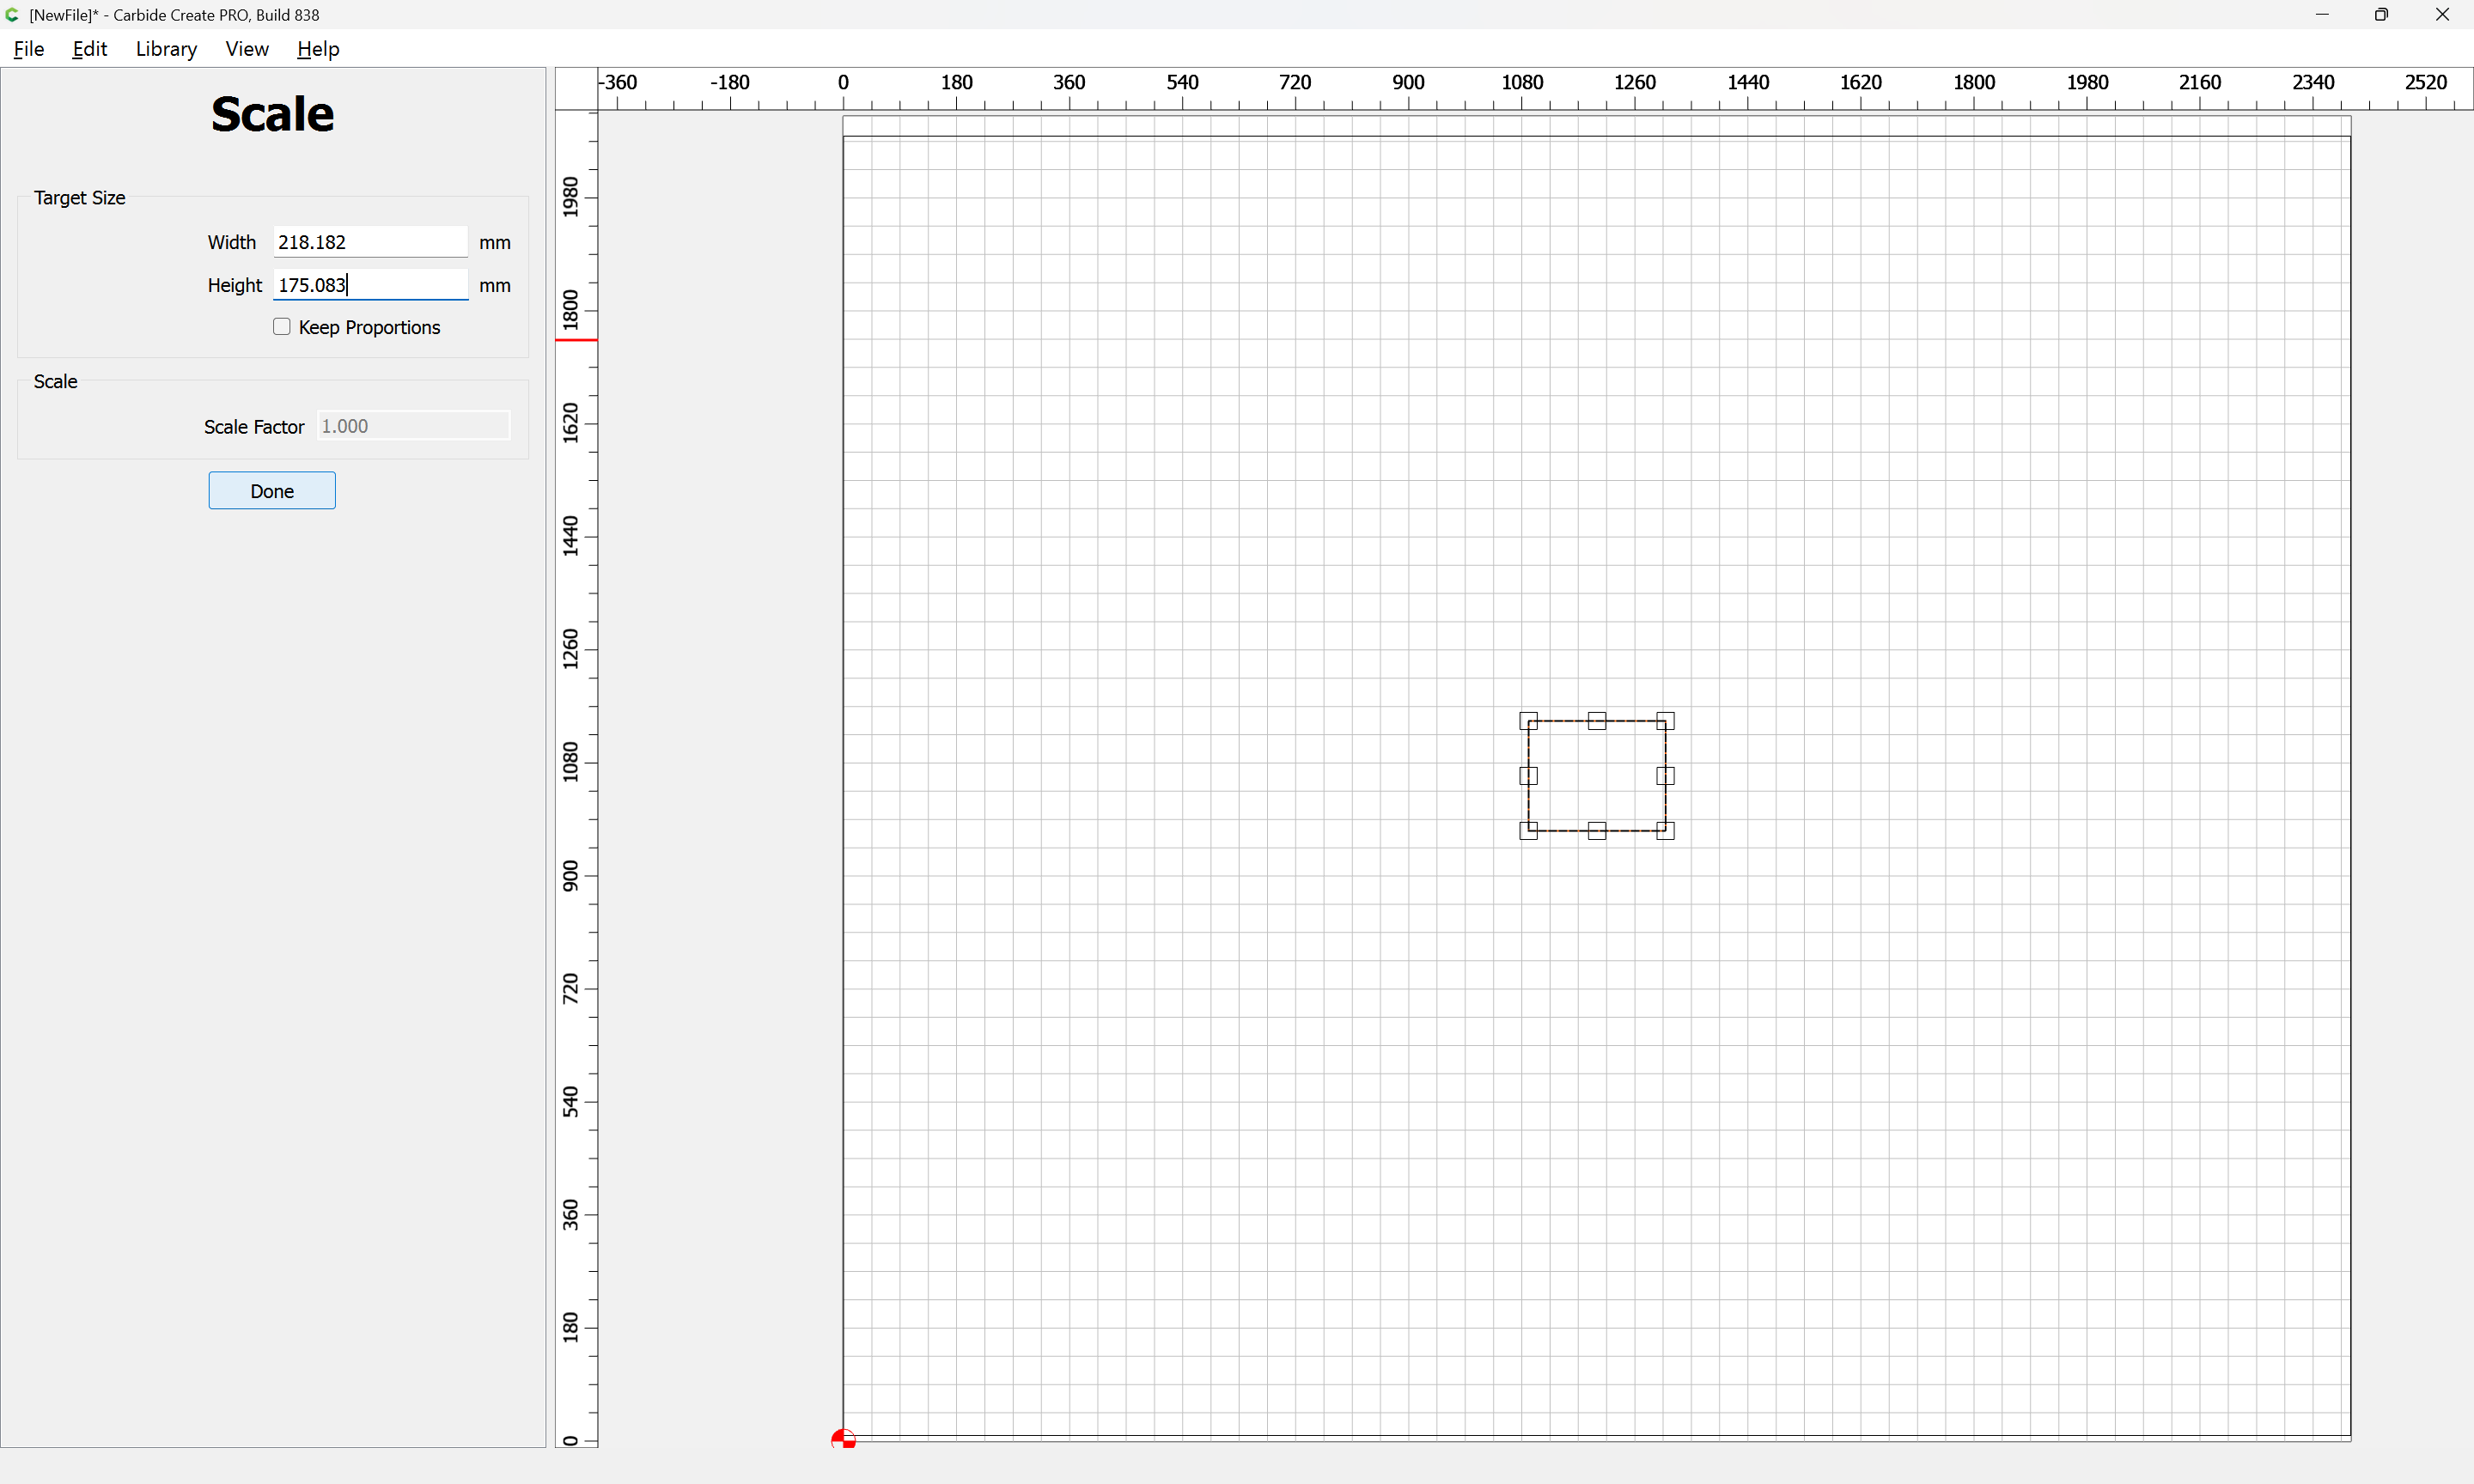
Task: Click top-left selection handle of the rectangle
Action: tap(1528, 721)
